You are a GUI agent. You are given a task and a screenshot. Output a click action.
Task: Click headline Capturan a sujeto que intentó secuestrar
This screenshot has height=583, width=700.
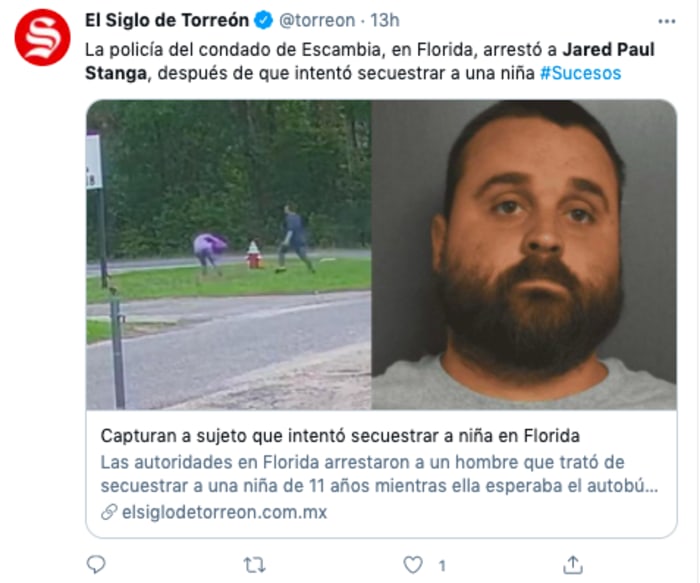point(340,436)
